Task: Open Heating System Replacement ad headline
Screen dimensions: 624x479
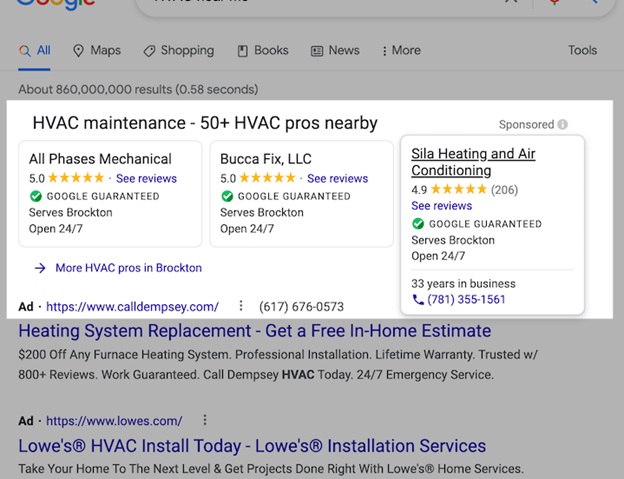Action: (255, 331)
